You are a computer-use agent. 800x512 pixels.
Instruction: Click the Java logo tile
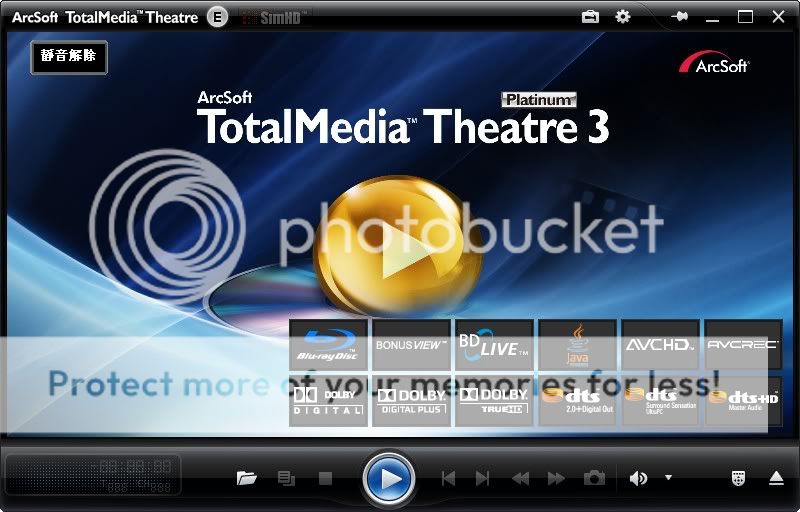(578, 345)
